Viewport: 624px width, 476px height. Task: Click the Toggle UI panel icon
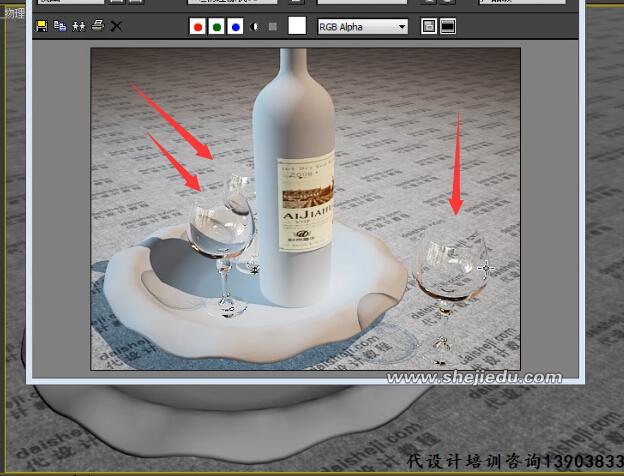tap(448, 26)
